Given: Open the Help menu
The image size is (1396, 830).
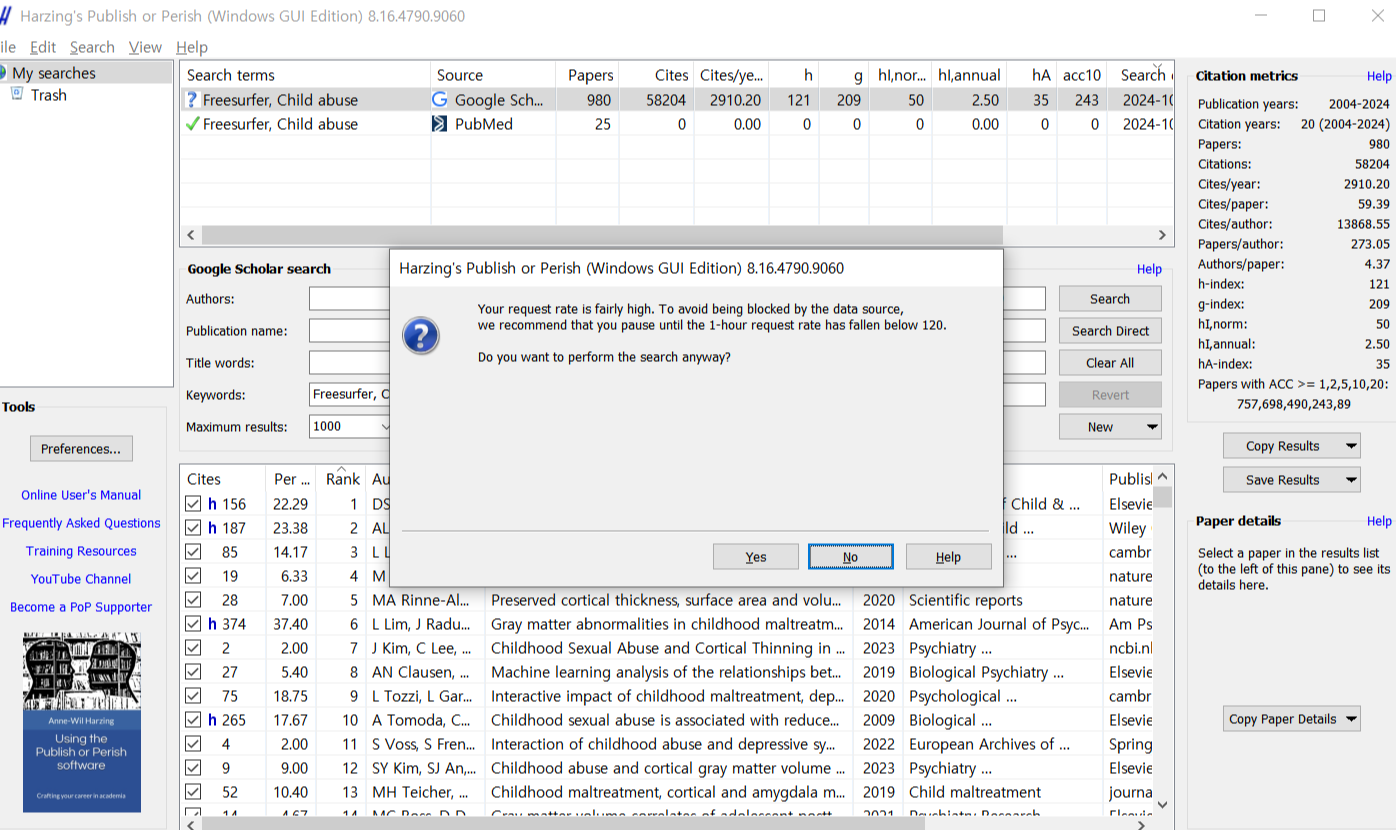Looking at the screenshot, I should coord(192,47).
